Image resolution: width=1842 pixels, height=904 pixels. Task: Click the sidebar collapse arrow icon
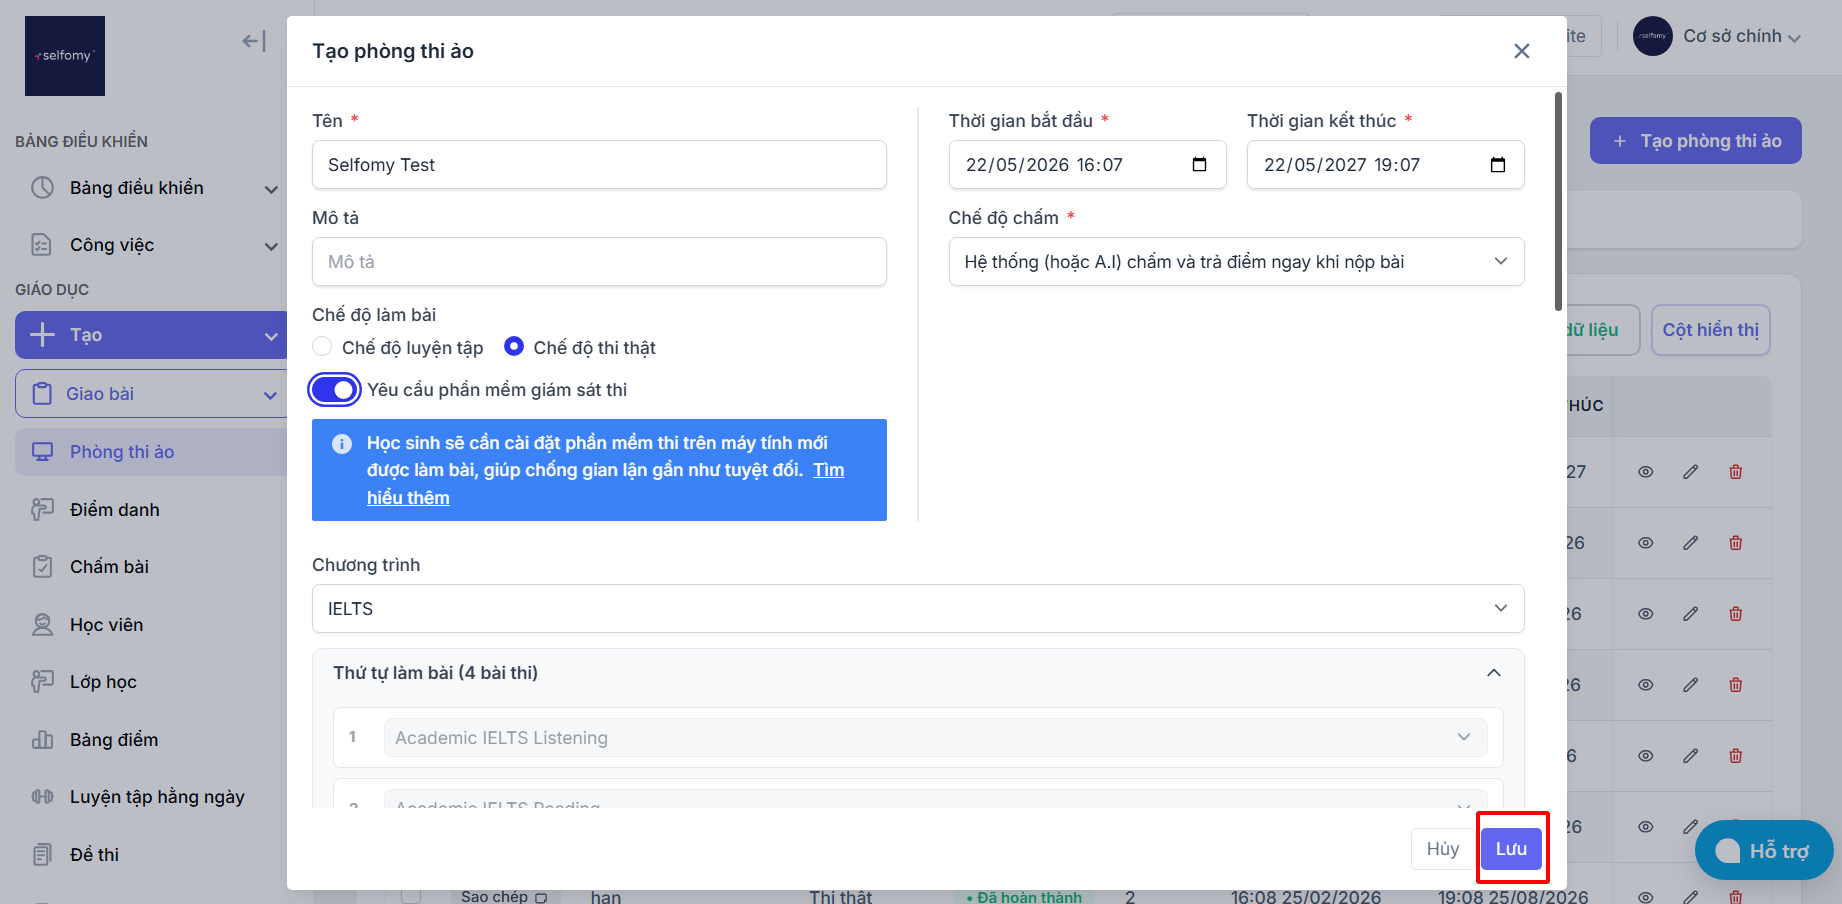pyautogui.click(x=254, y=41)
